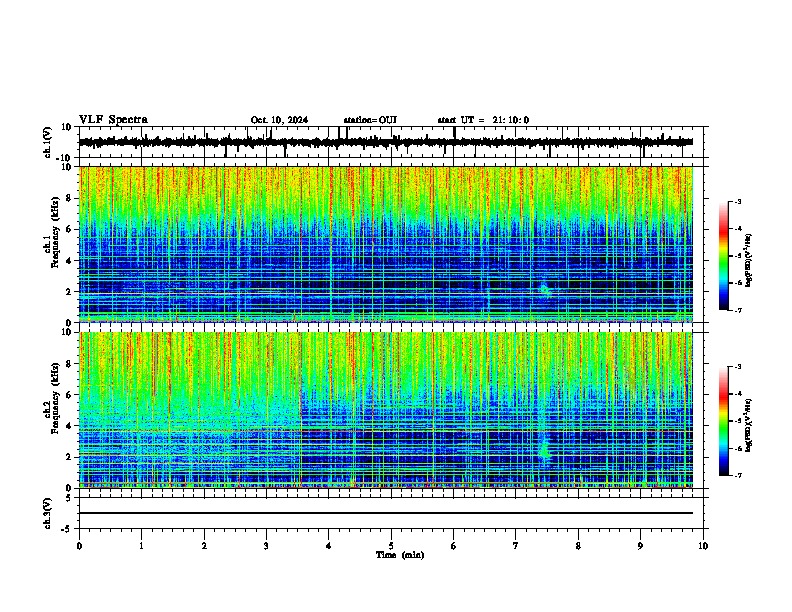Click the "VLF Spectra" title text
This screenshot has width=792, height=612.
pos(113,120)
